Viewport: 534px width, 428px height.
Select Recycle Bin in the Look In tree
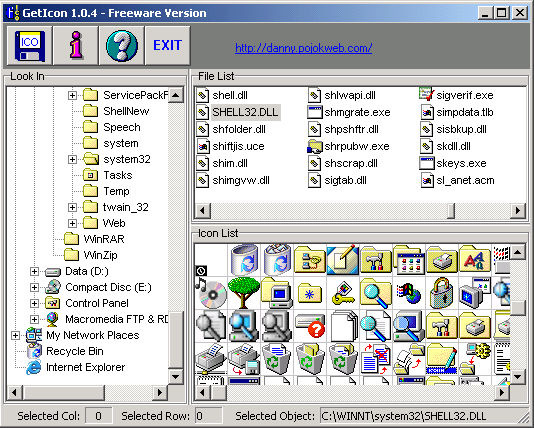[65, 351]
